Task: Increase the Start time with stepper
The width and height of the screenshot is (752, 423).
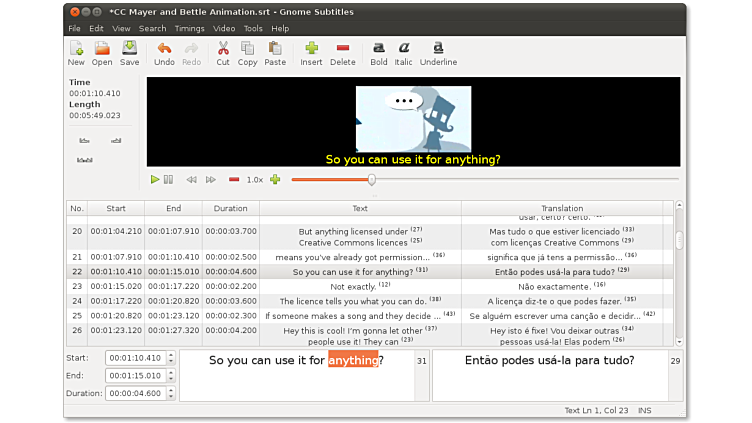Action: pyautogui.click(x=171, y=354)
